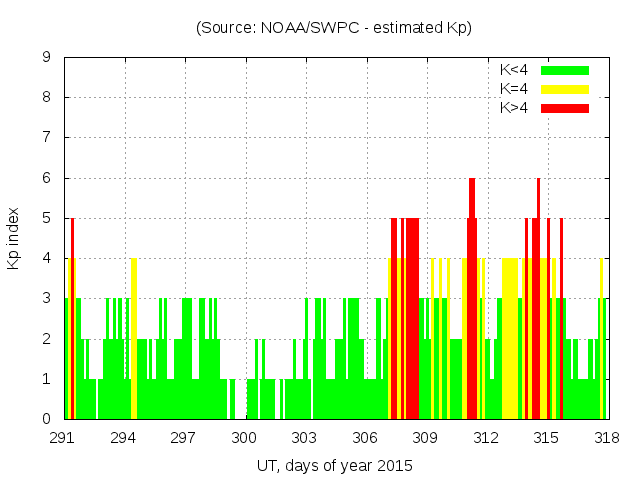Click the 306 tick label on x-axis
The width and height of the screenshot is (640, 480).
coord(366,437)
